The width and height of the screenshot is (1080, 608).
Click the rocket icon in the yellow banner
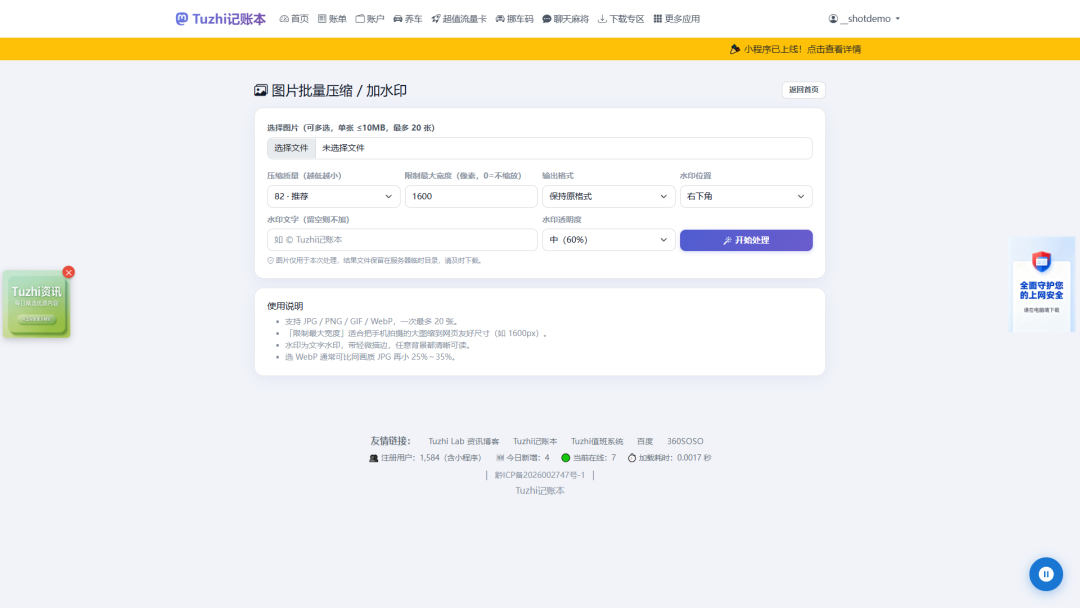(x=735, y=49)
